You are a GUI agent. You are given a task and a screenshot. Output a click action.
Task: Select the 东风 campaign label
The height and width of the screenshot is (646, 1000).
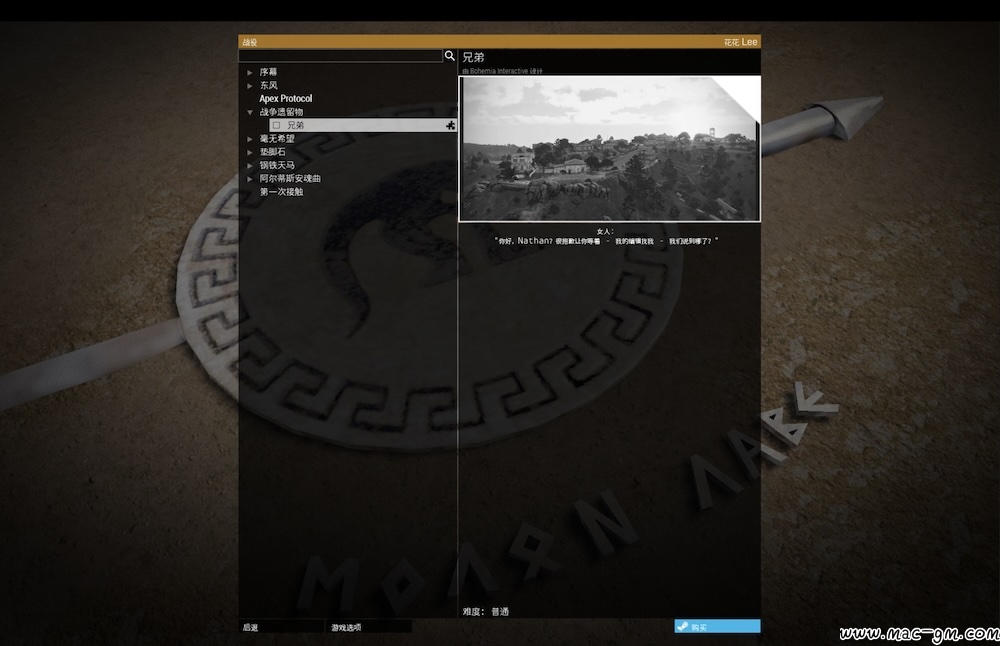coord(268,85)
